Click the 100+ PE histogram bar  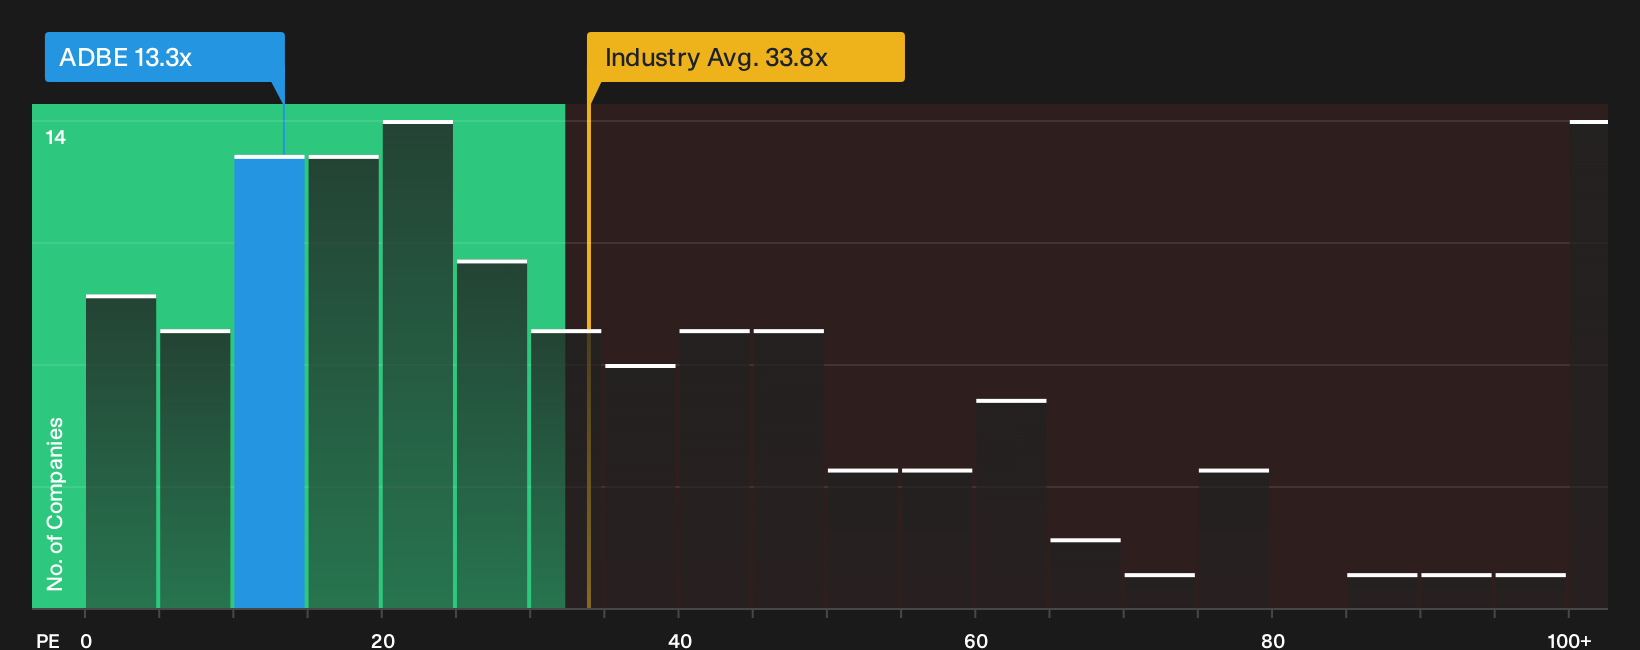tap(1589, 364)
